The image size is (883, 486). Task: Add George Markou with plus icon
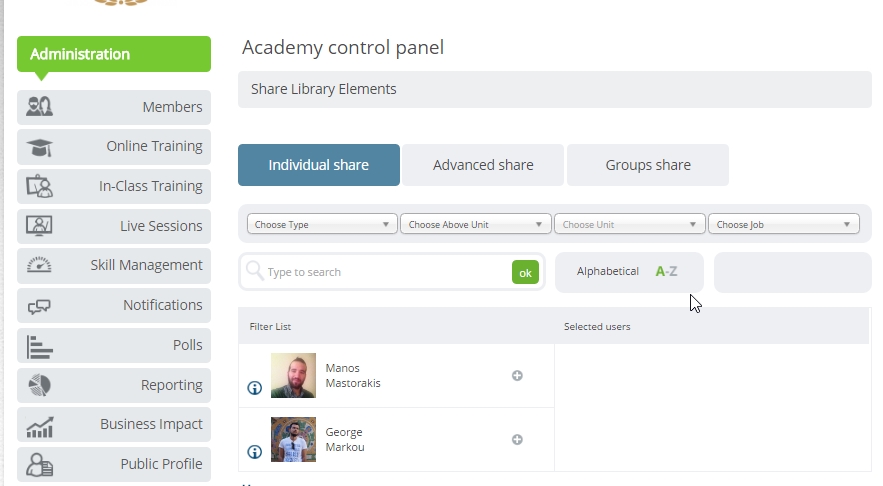(517, 440)
